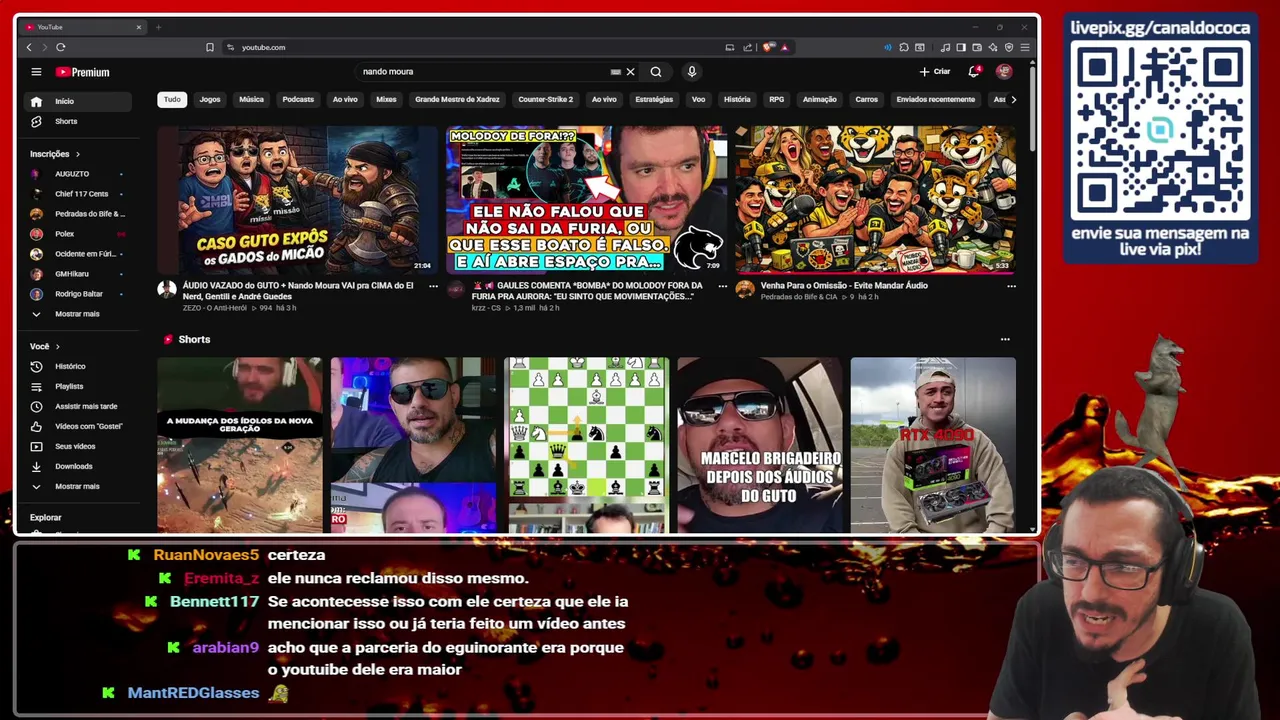Open the Você section chevron
Image resolution: width=1280 pixels, height=720 pixels.
pyautogui.click(x=57, y=346)
